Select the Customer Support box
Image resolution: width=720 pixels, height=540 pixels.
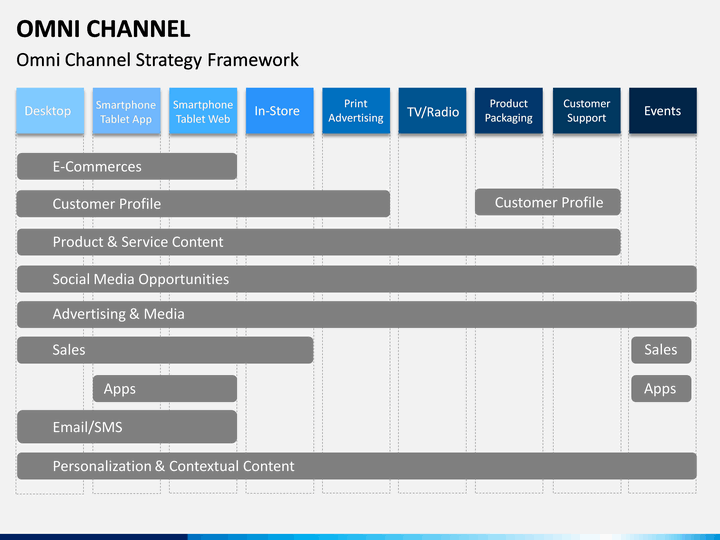586,111
